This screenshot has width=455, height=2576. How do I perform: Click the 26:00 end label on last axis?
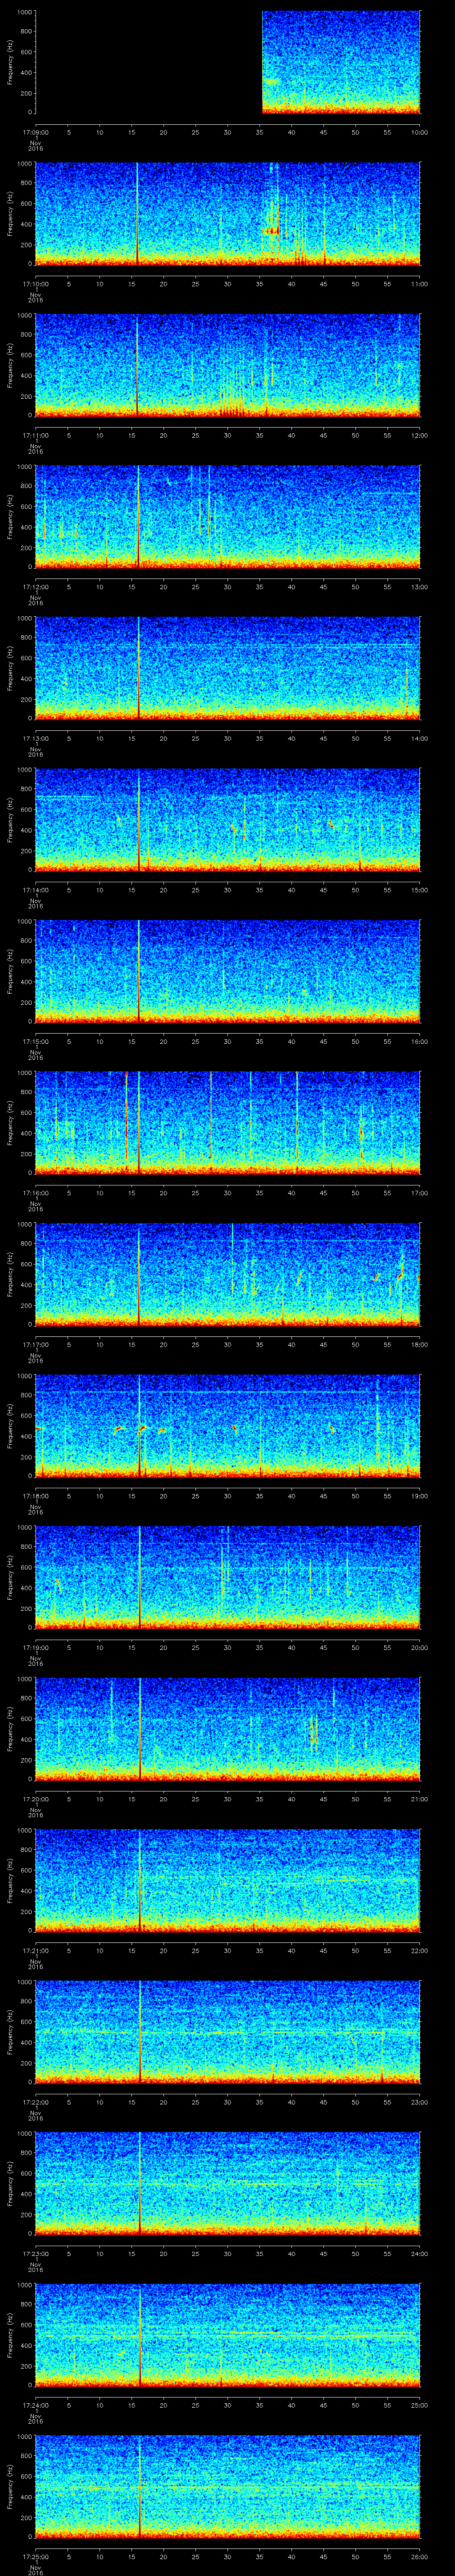419,2555
